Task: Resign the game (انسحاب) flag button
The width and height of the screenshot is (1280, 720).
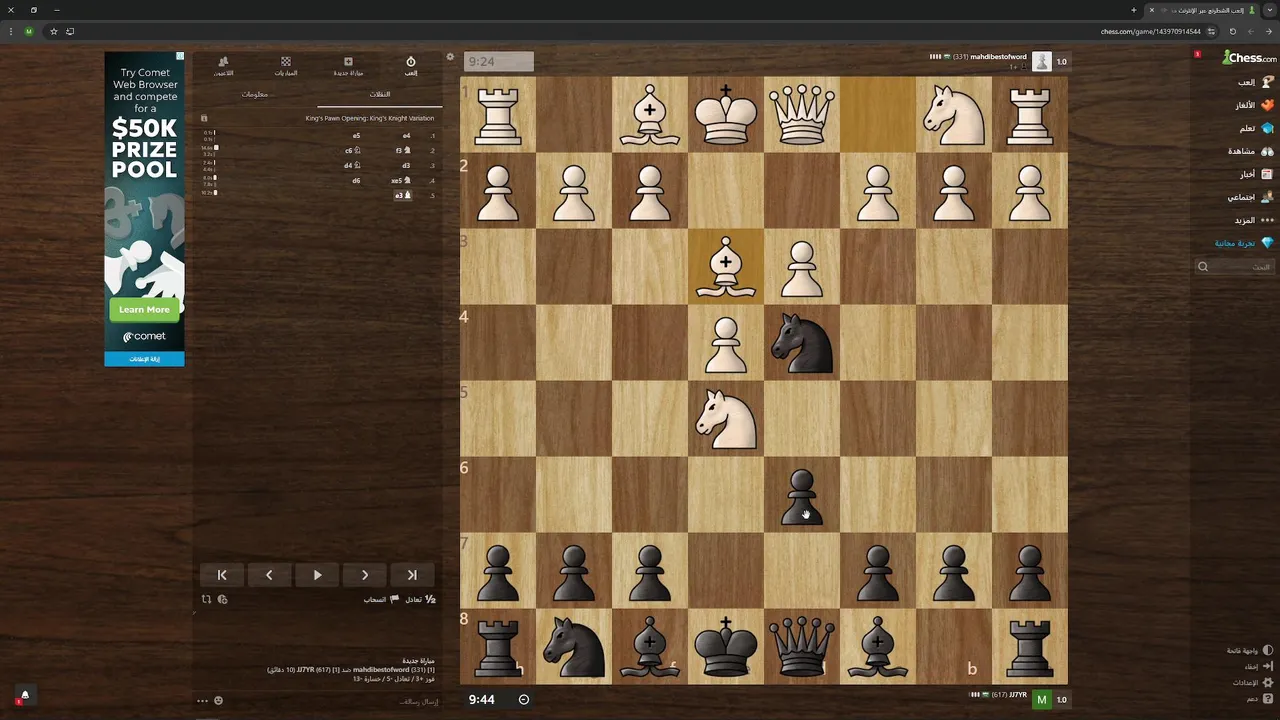Action: [x=381, y=599]
